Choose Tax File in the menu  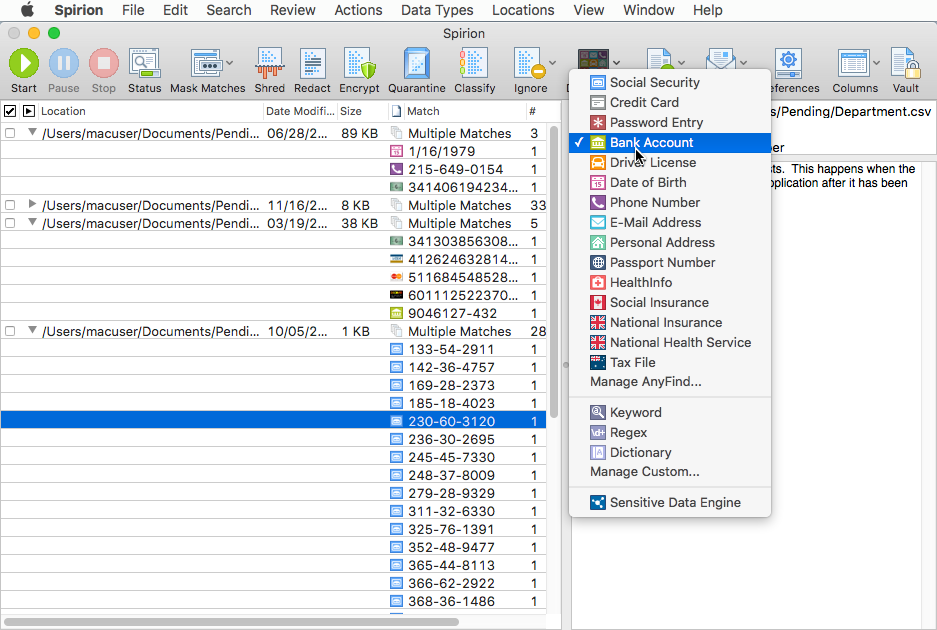coord(670,363)
